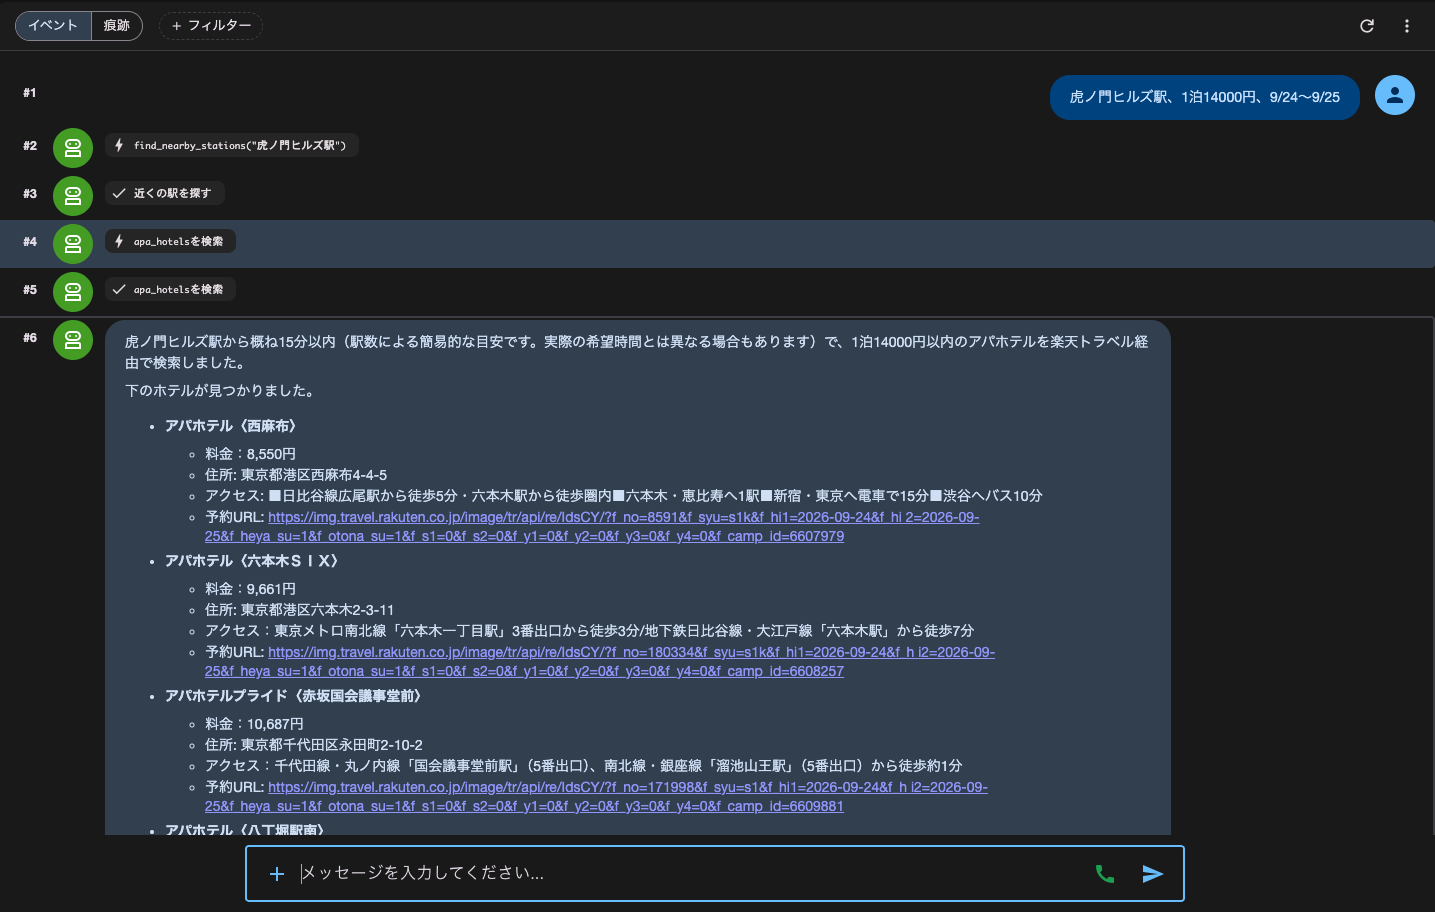This screenshot has height=912, width=1435.
Task: Click the アパホテル〈六本木SIX〉 hotel name
Action: (255, 561)
